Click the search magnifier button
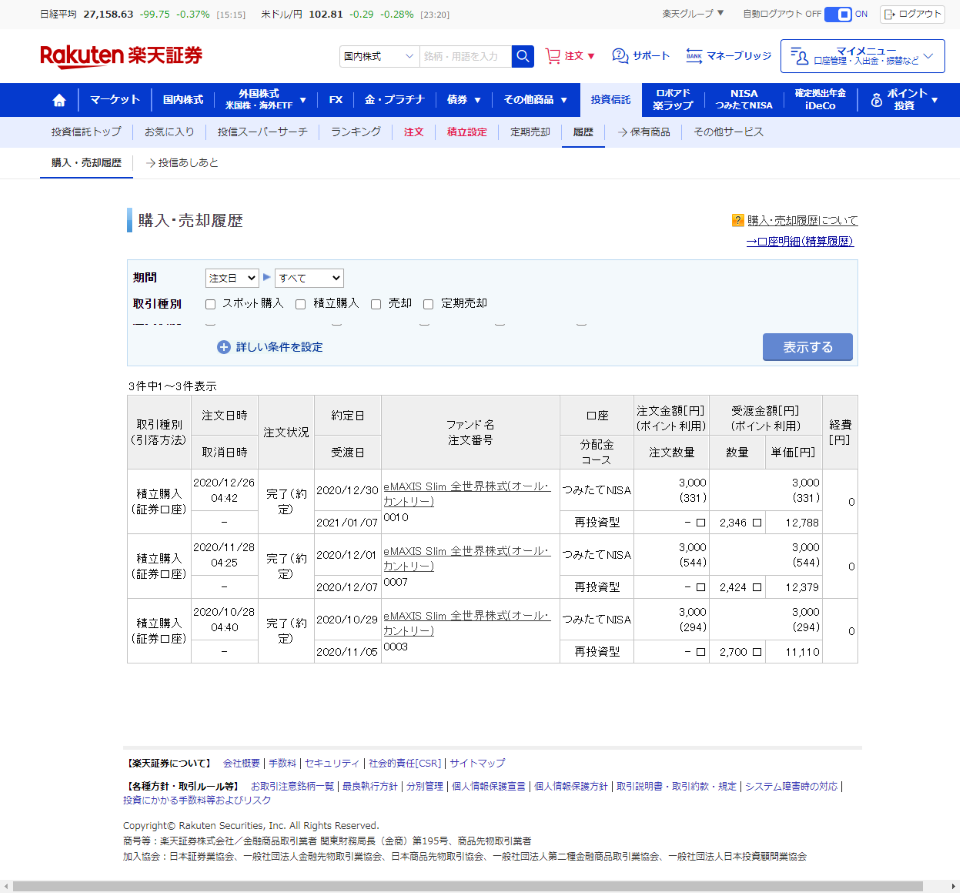 (522, 56)
